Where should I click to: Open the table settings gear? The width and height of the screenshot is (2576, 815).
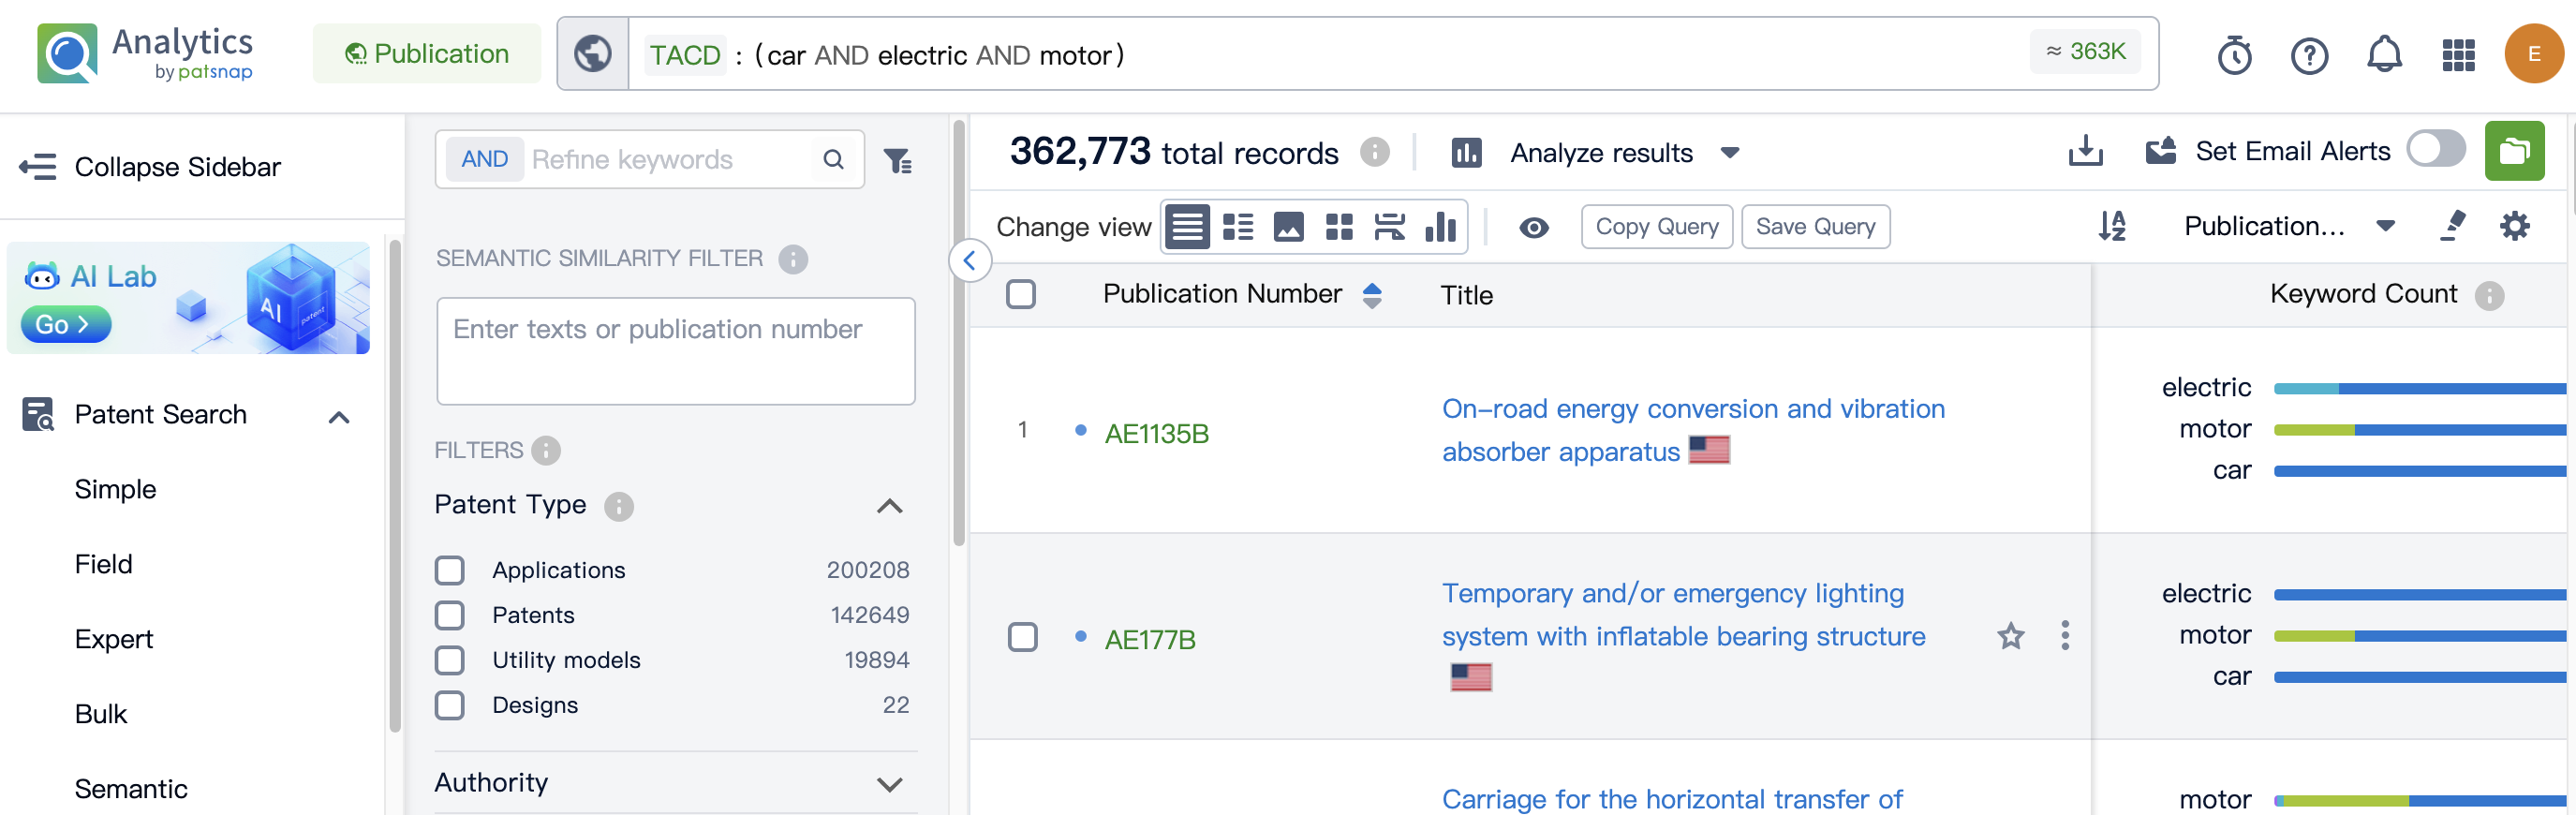pyautogui.click(x=2514, y=227)
